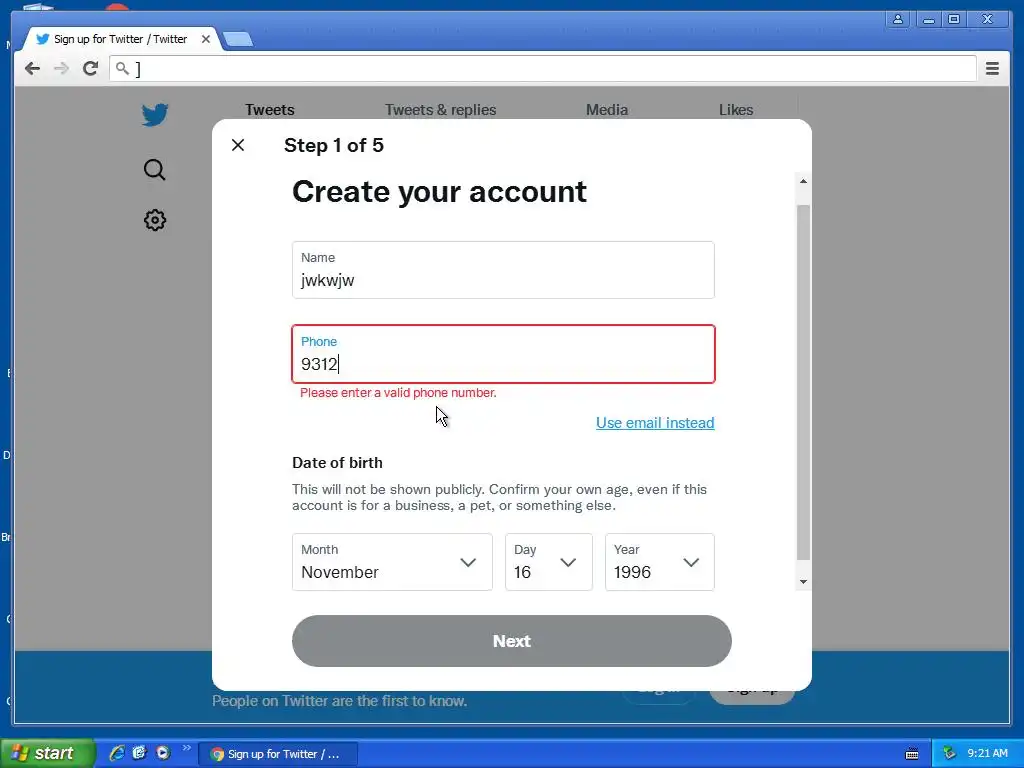Click Use email instead link
The height and width of the screenshot is (768, 1024).
point(655,423)
